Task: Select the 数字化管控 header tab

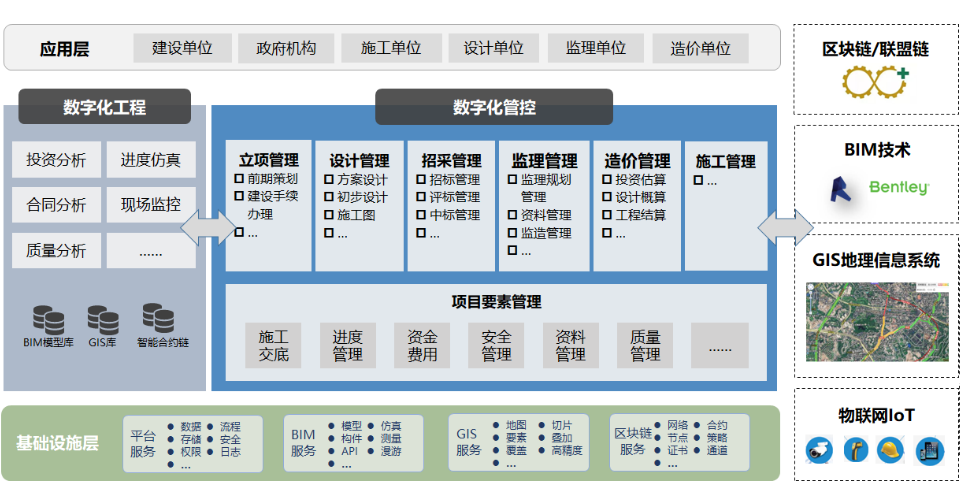Action: click(x=493, y=107)
